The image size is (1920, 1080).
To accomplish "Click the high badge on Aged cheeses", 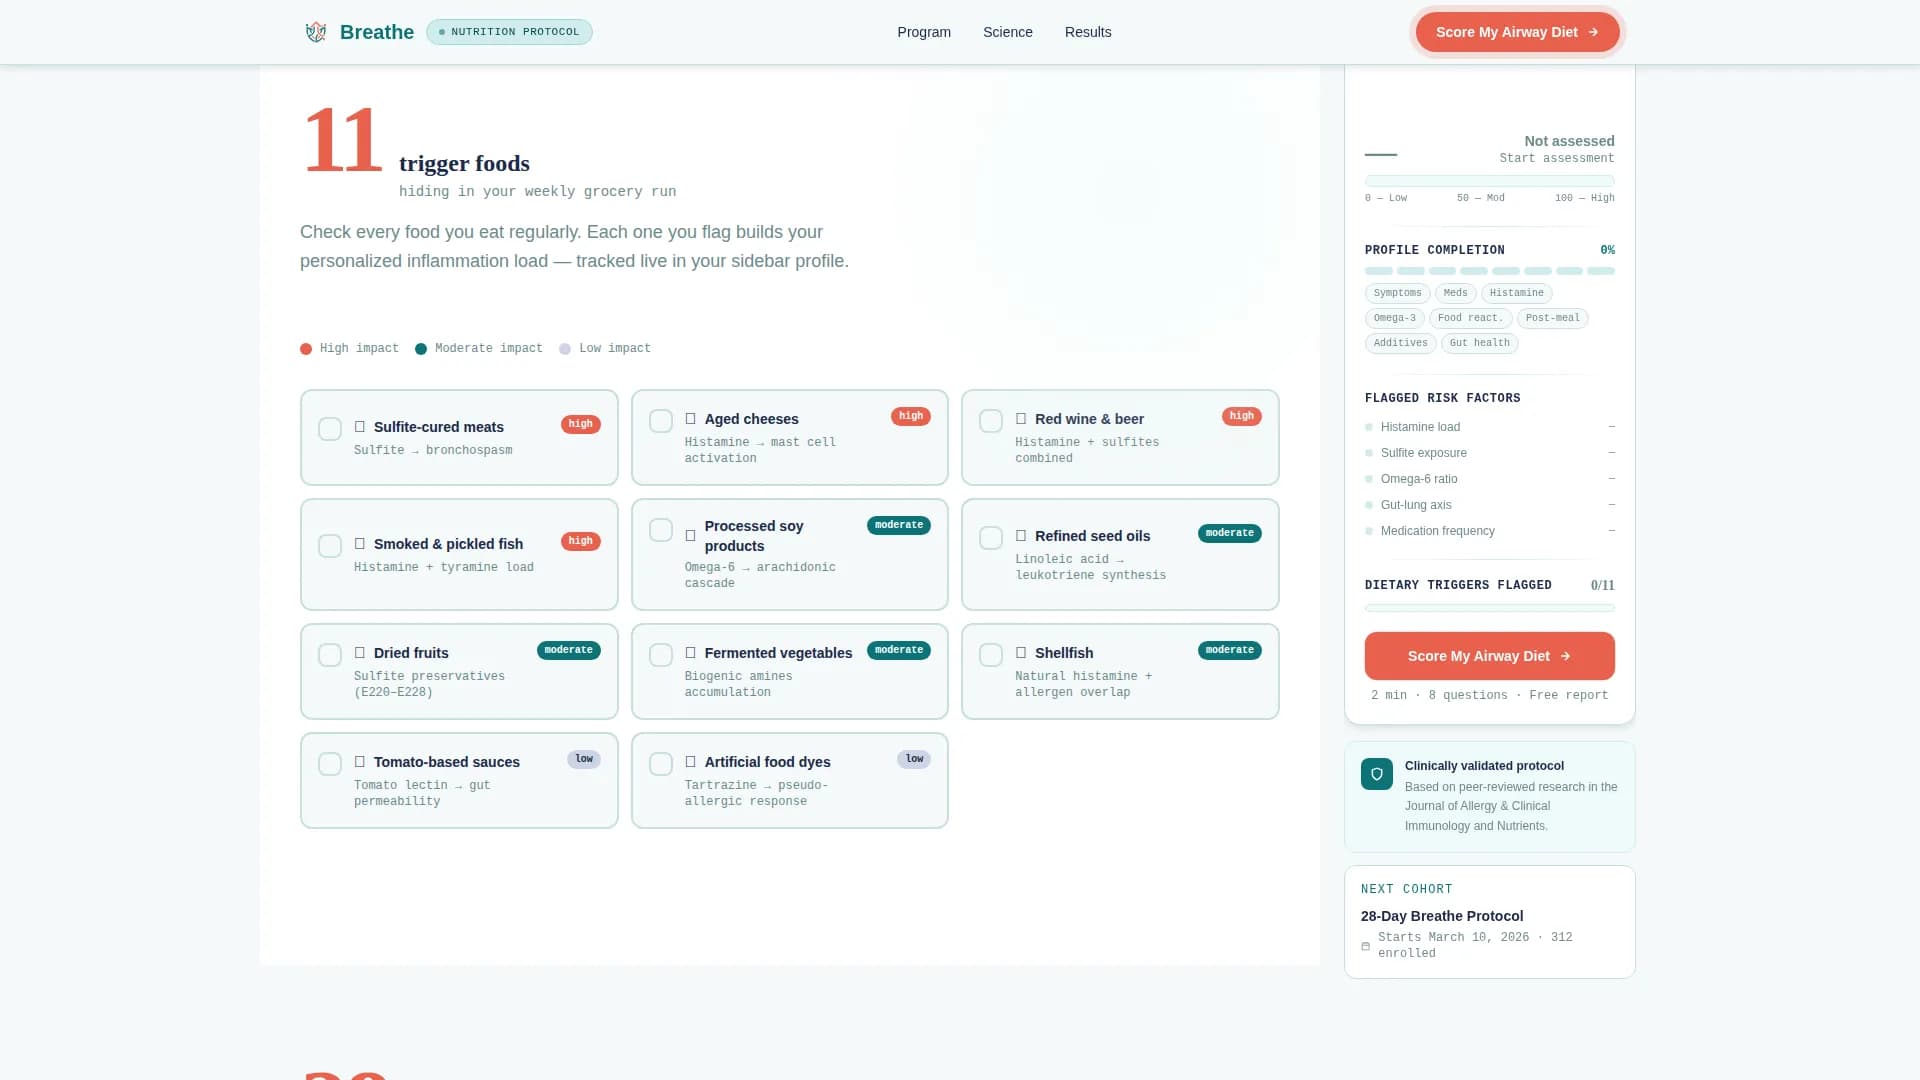I will [910, 416].
